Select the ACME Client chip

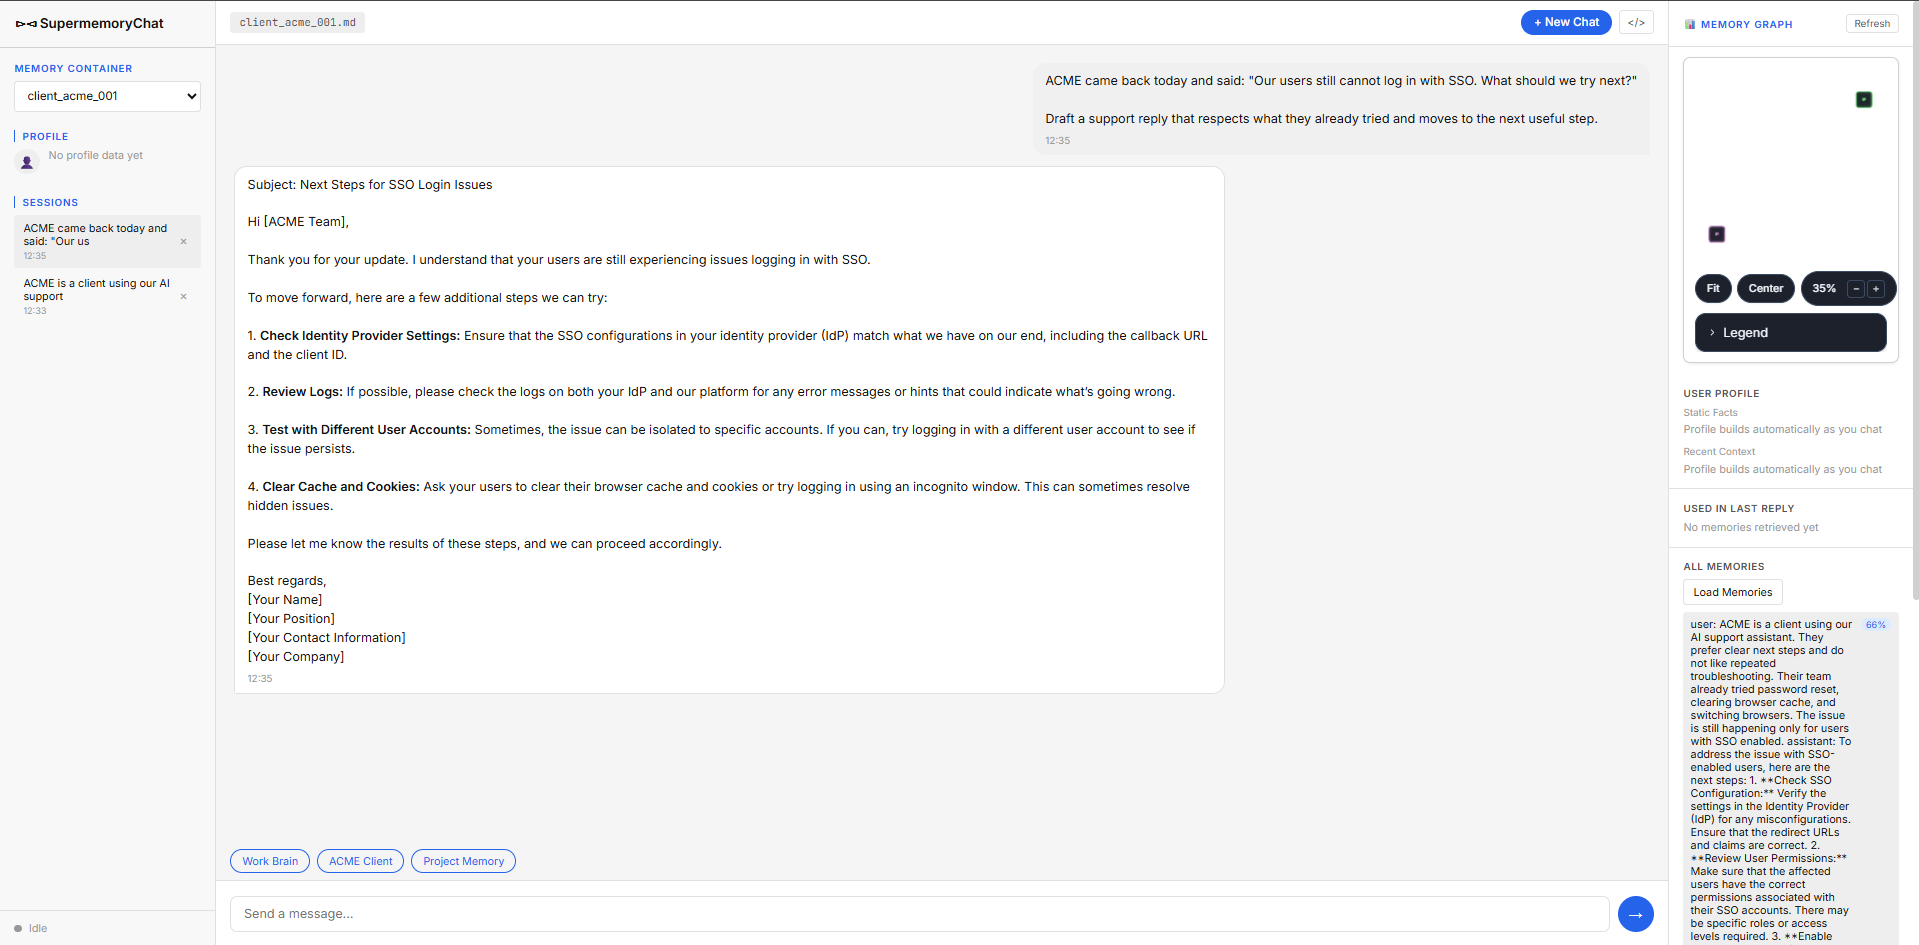pos(360,861)
